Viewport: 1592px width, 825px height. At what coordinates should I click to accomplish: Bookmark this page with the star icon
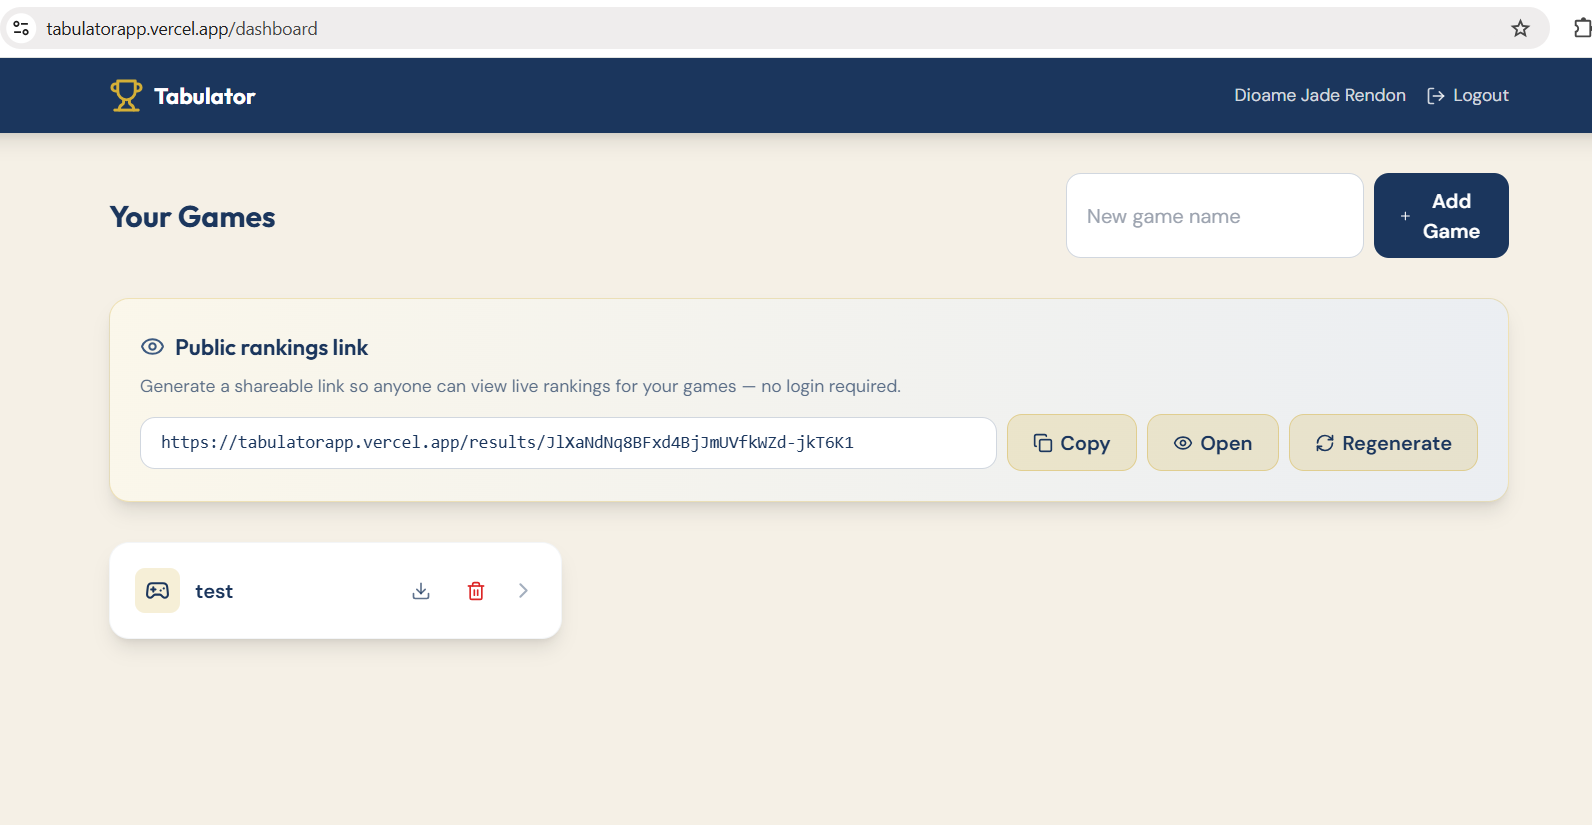[x=1520, y=29]
